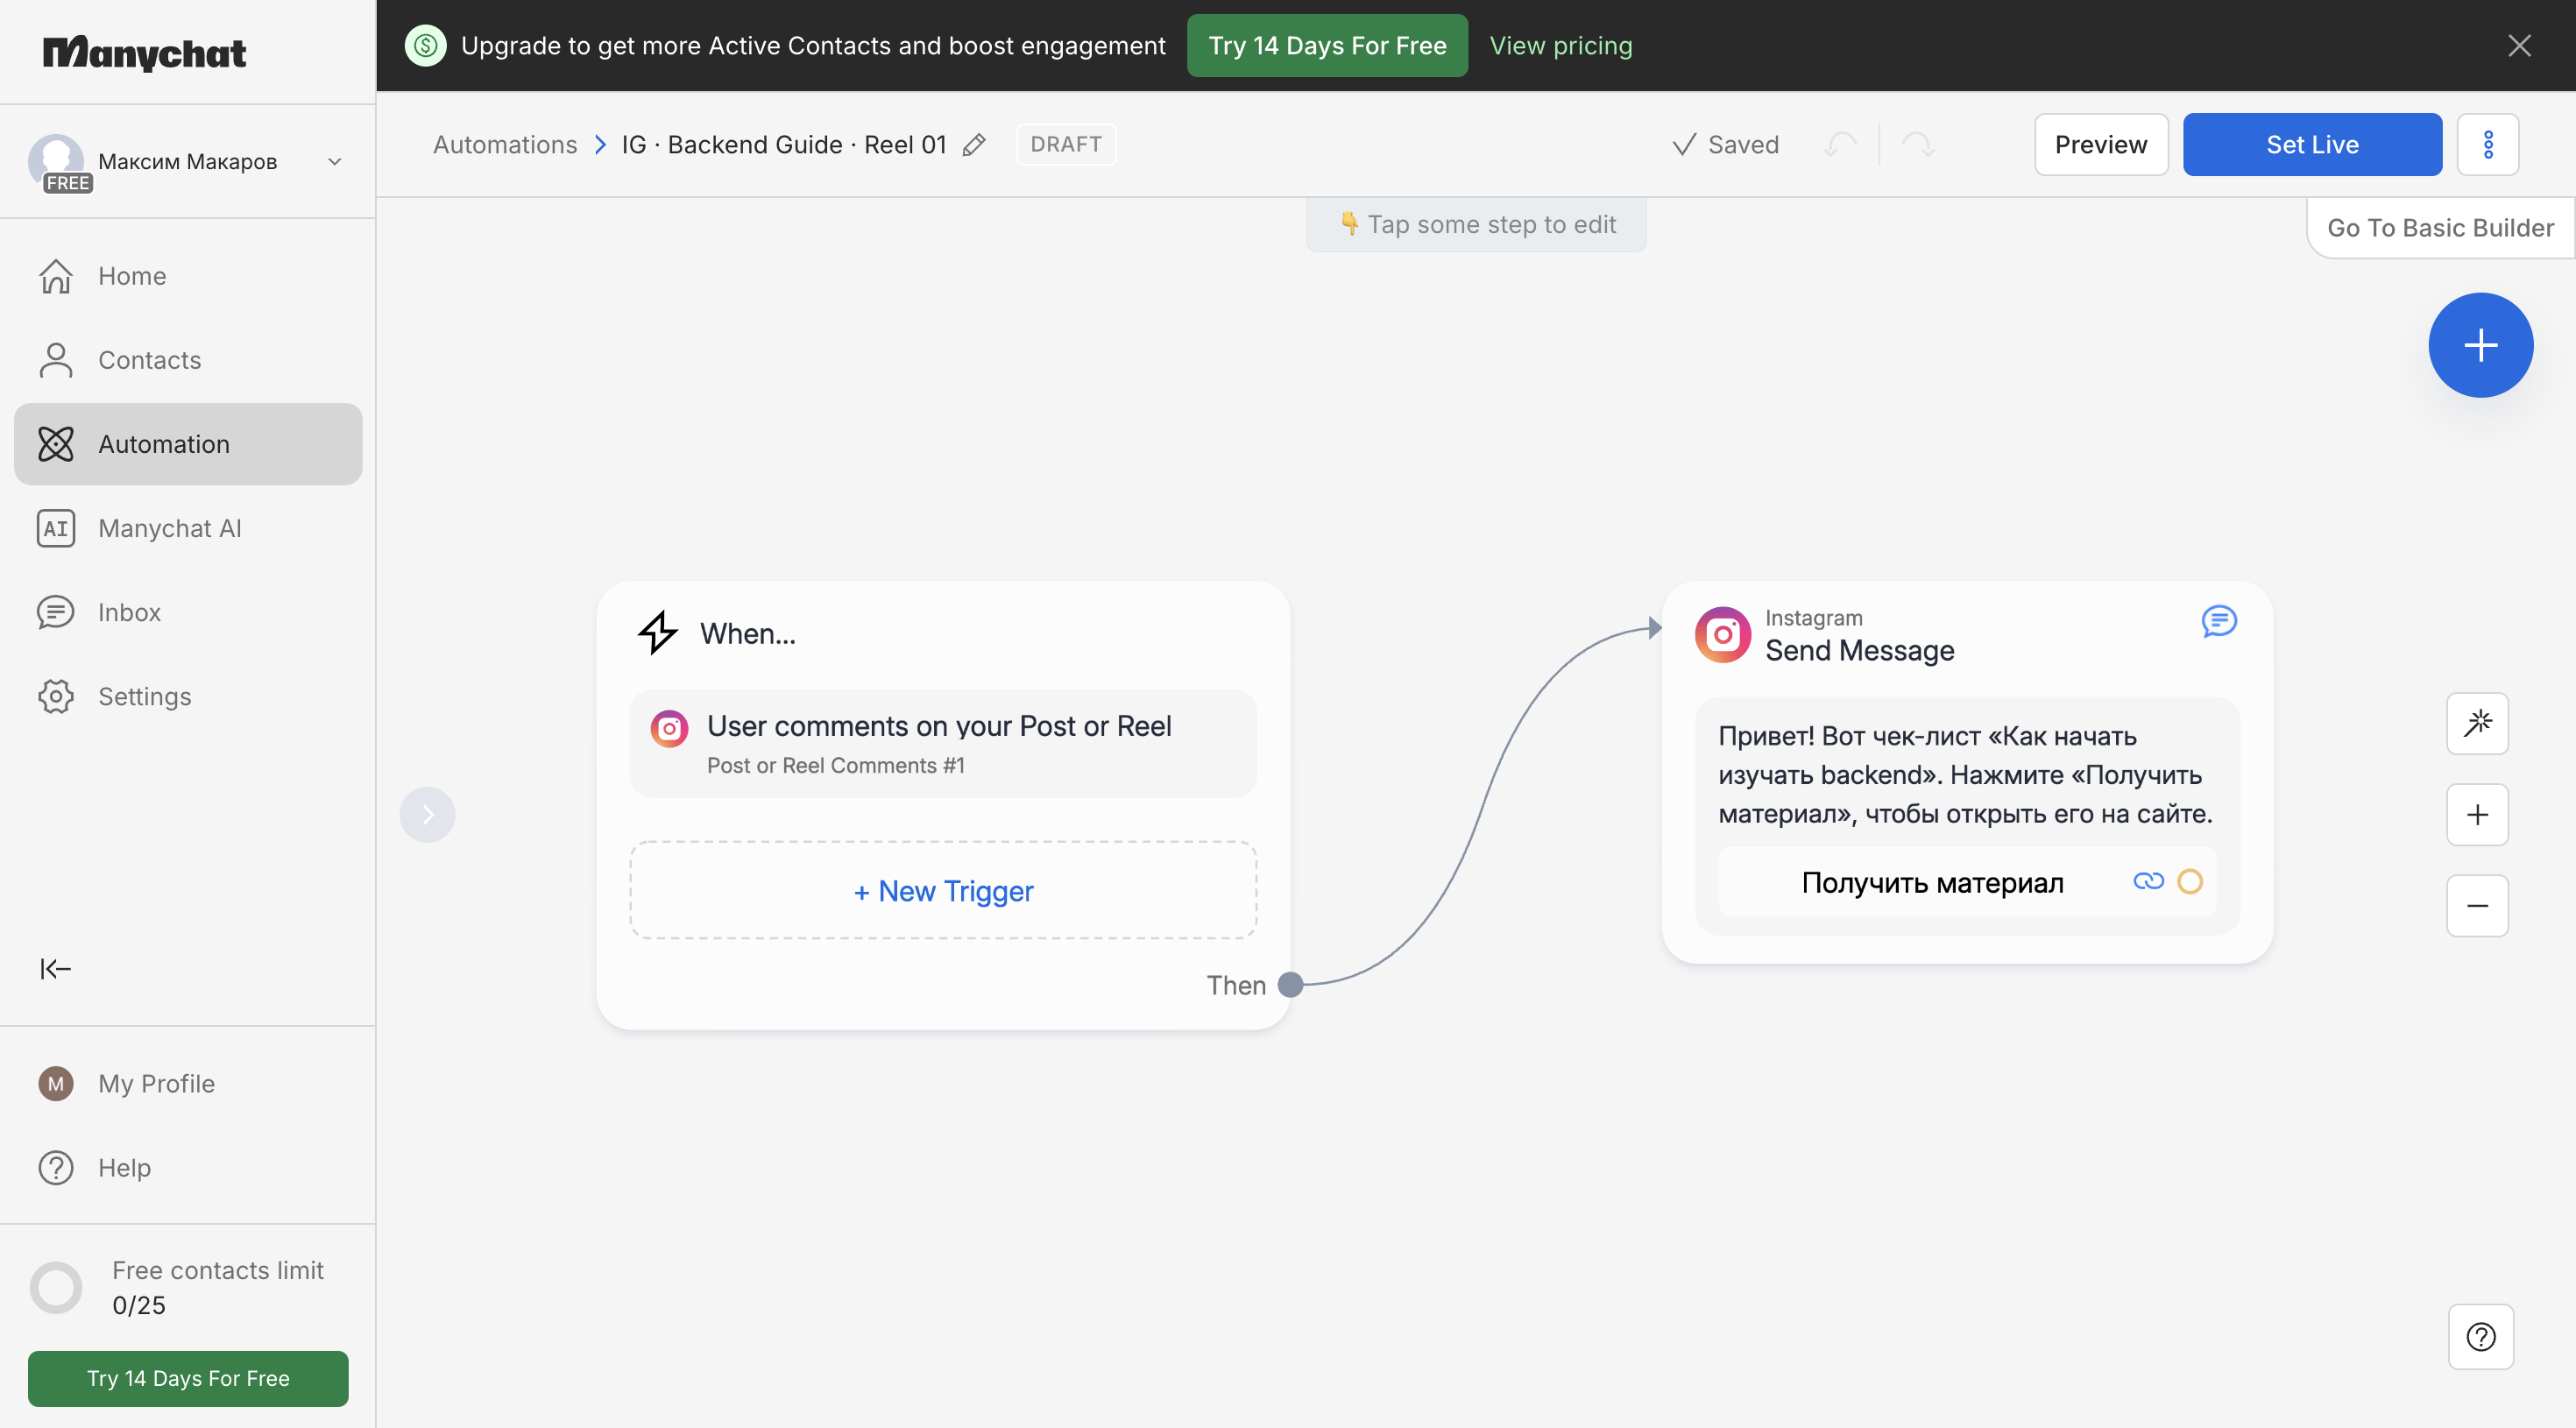Click the Redo arrow
Viewport: 2576px width, 1428px height.
pos(1917,144)
